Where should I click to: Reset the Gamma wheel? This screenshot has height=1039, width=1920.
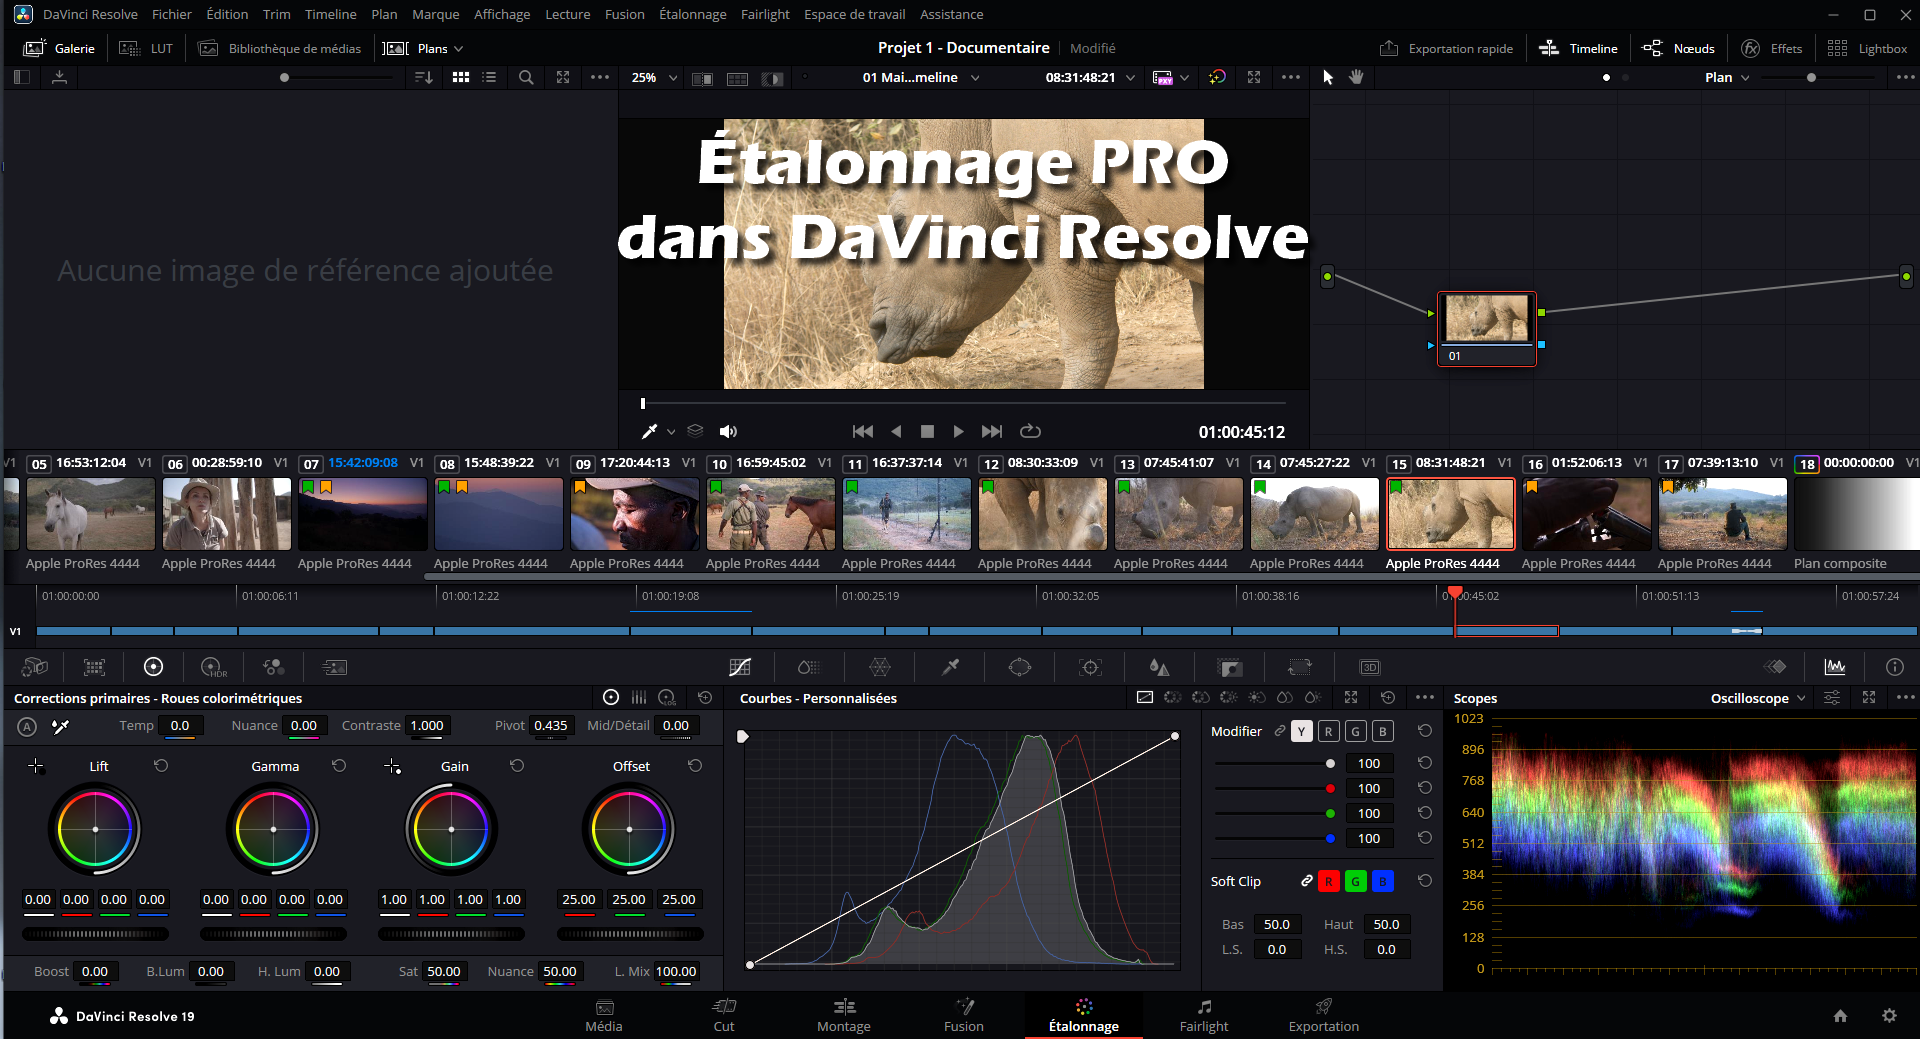coord(339,766)
